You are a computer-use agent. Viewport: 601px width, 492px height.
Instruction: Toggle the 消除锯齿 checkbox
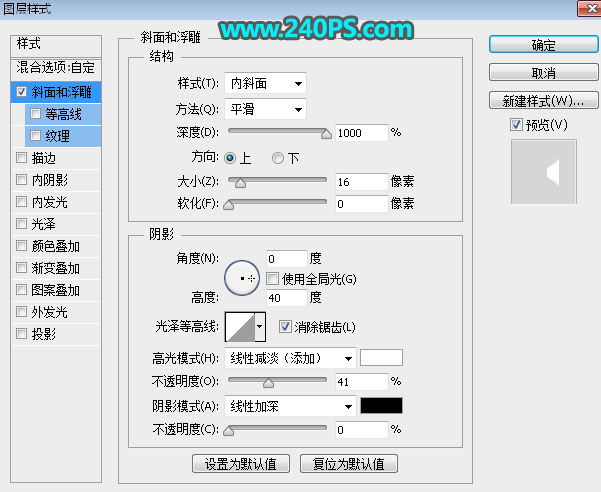point(286,326)
